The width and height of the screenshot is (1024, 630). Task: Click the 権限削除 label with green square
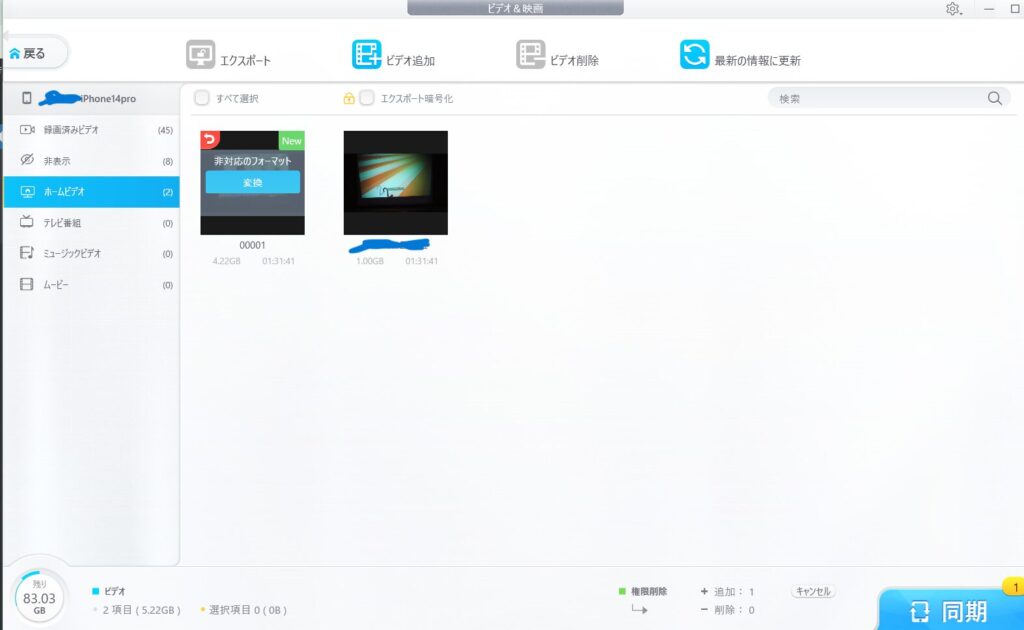click(x=643, y=591)
